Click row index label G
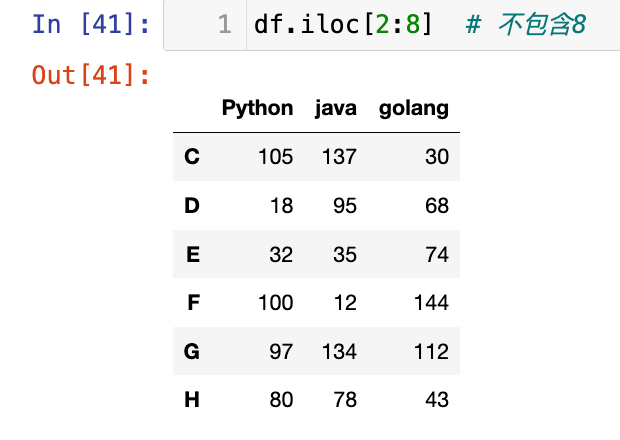The image size is (620, 440). click(192, 352)
